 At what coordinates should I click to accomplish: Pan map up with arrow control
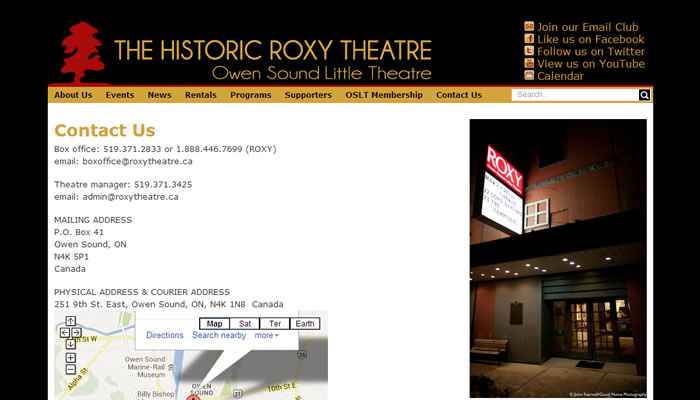[71, 321]
